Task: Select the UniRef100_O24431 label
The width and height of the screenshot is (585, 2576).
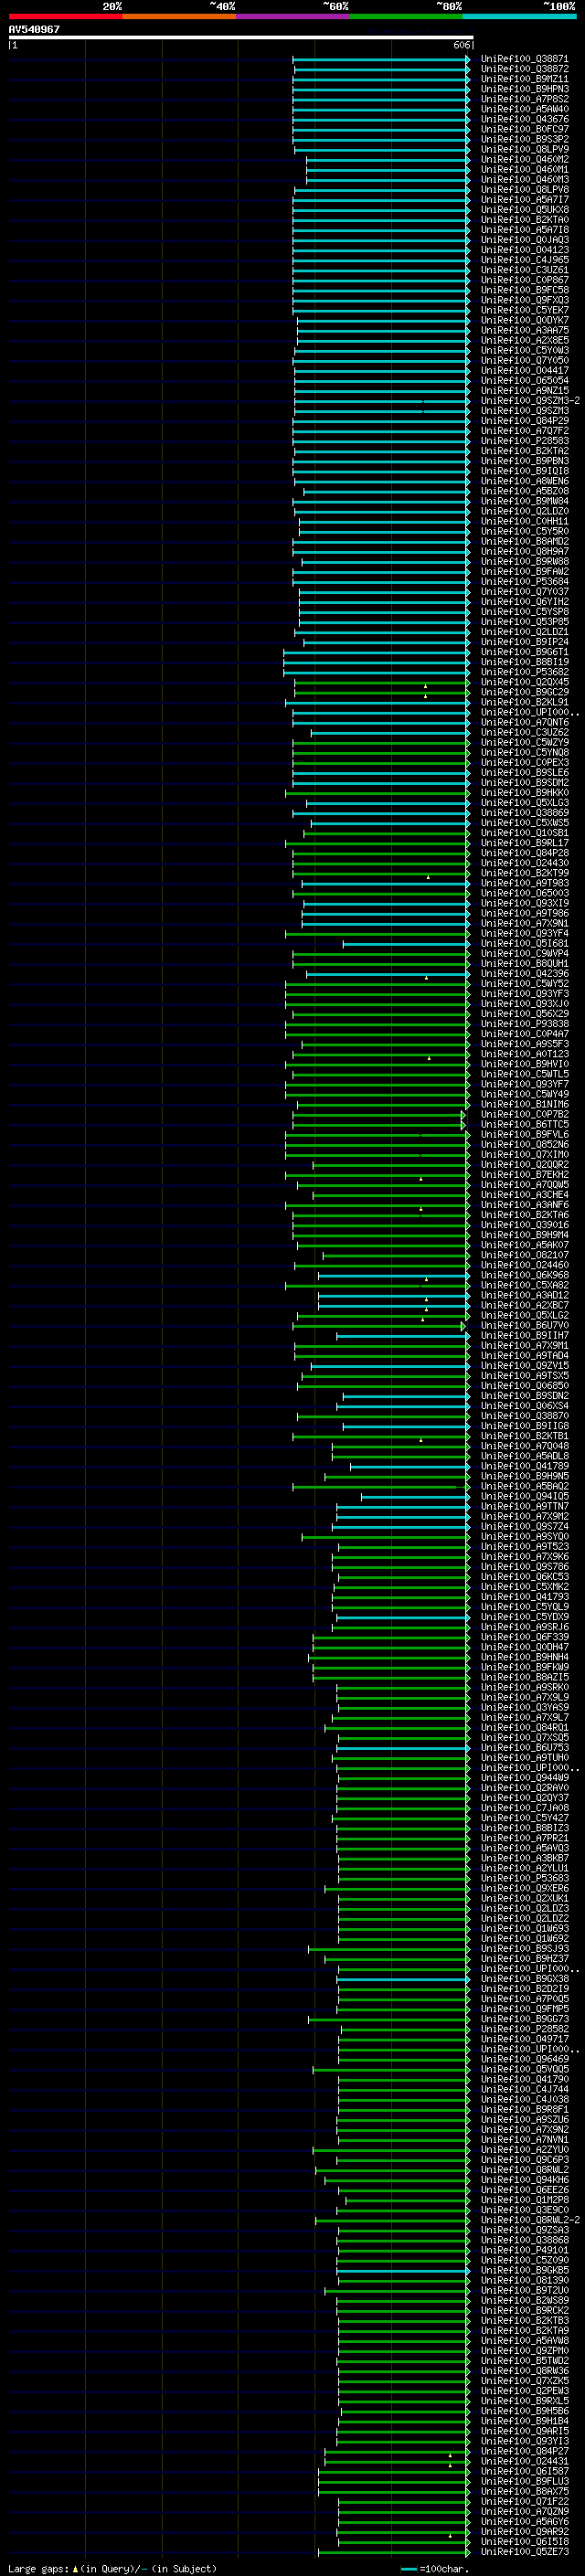Action: click(x=525, y=2461)
